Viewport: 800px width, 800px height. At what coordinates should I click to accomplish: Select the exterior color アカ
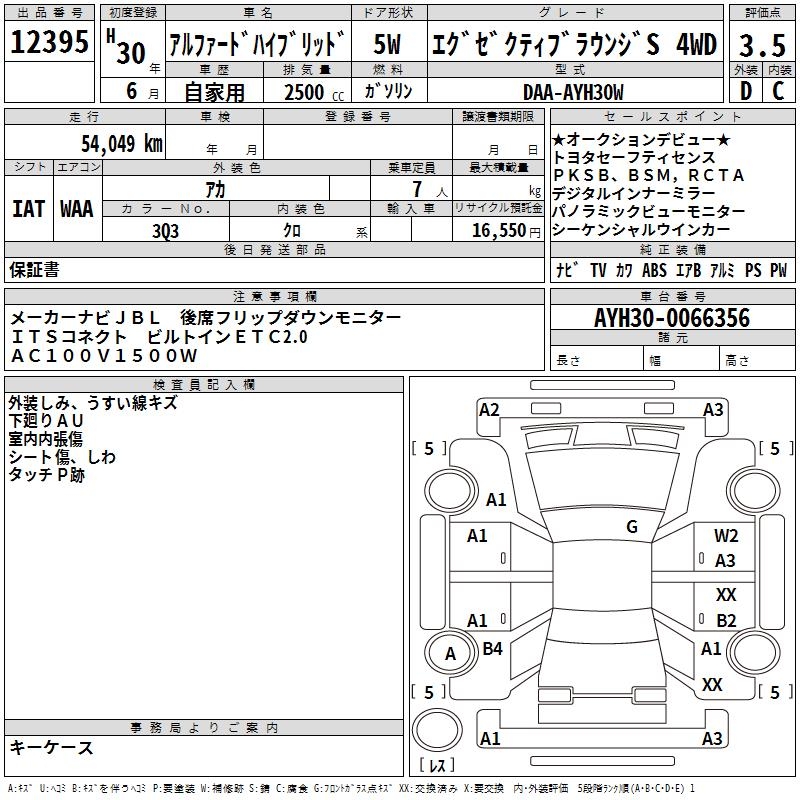coord(215,190)
